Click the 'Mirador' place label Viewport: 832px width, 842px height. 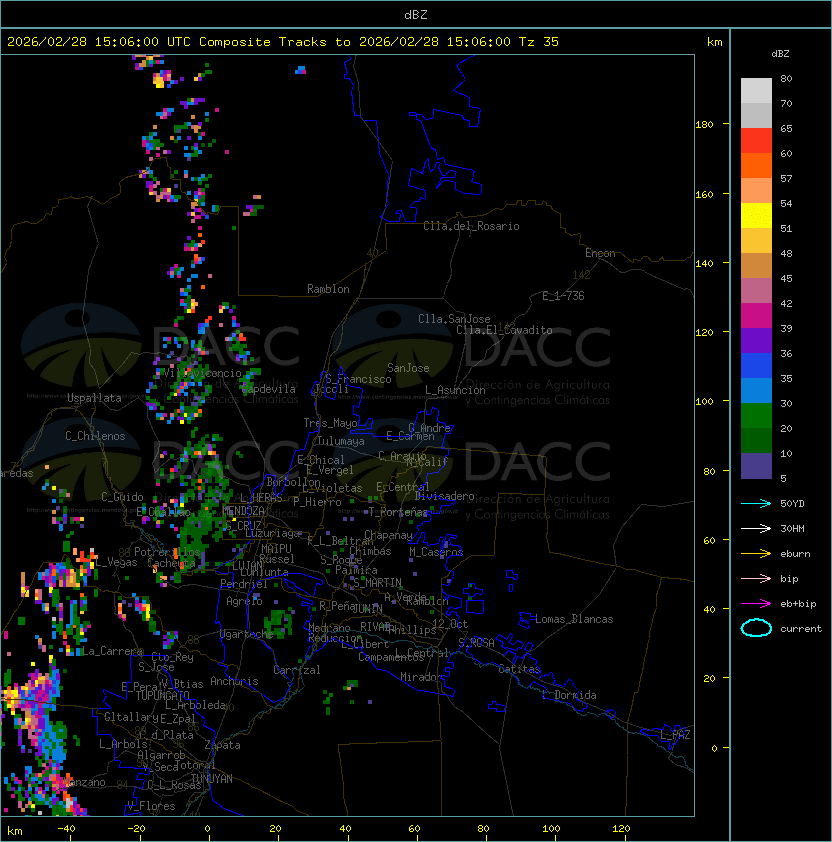pyautogui.click(x=421, y=677)
